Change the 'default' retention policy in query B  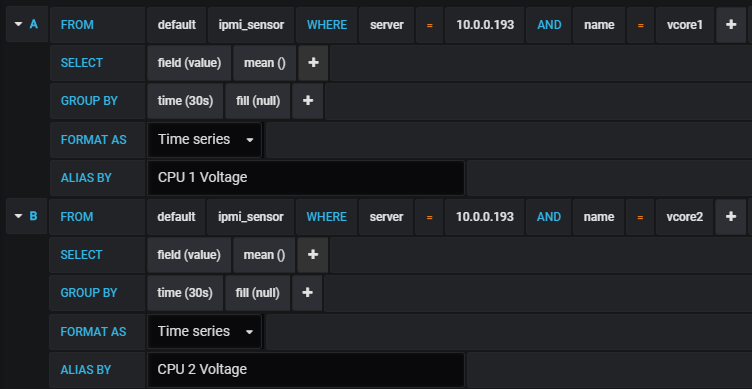coord(176,217)
